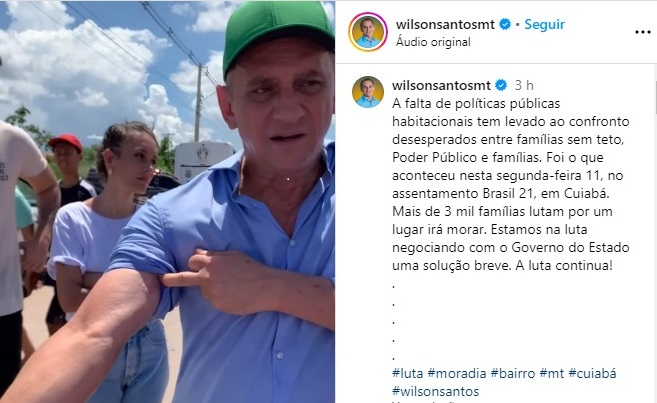
Task: Open the #bairro hashtag
Action: pyautogui.click(x=513, y=373)
